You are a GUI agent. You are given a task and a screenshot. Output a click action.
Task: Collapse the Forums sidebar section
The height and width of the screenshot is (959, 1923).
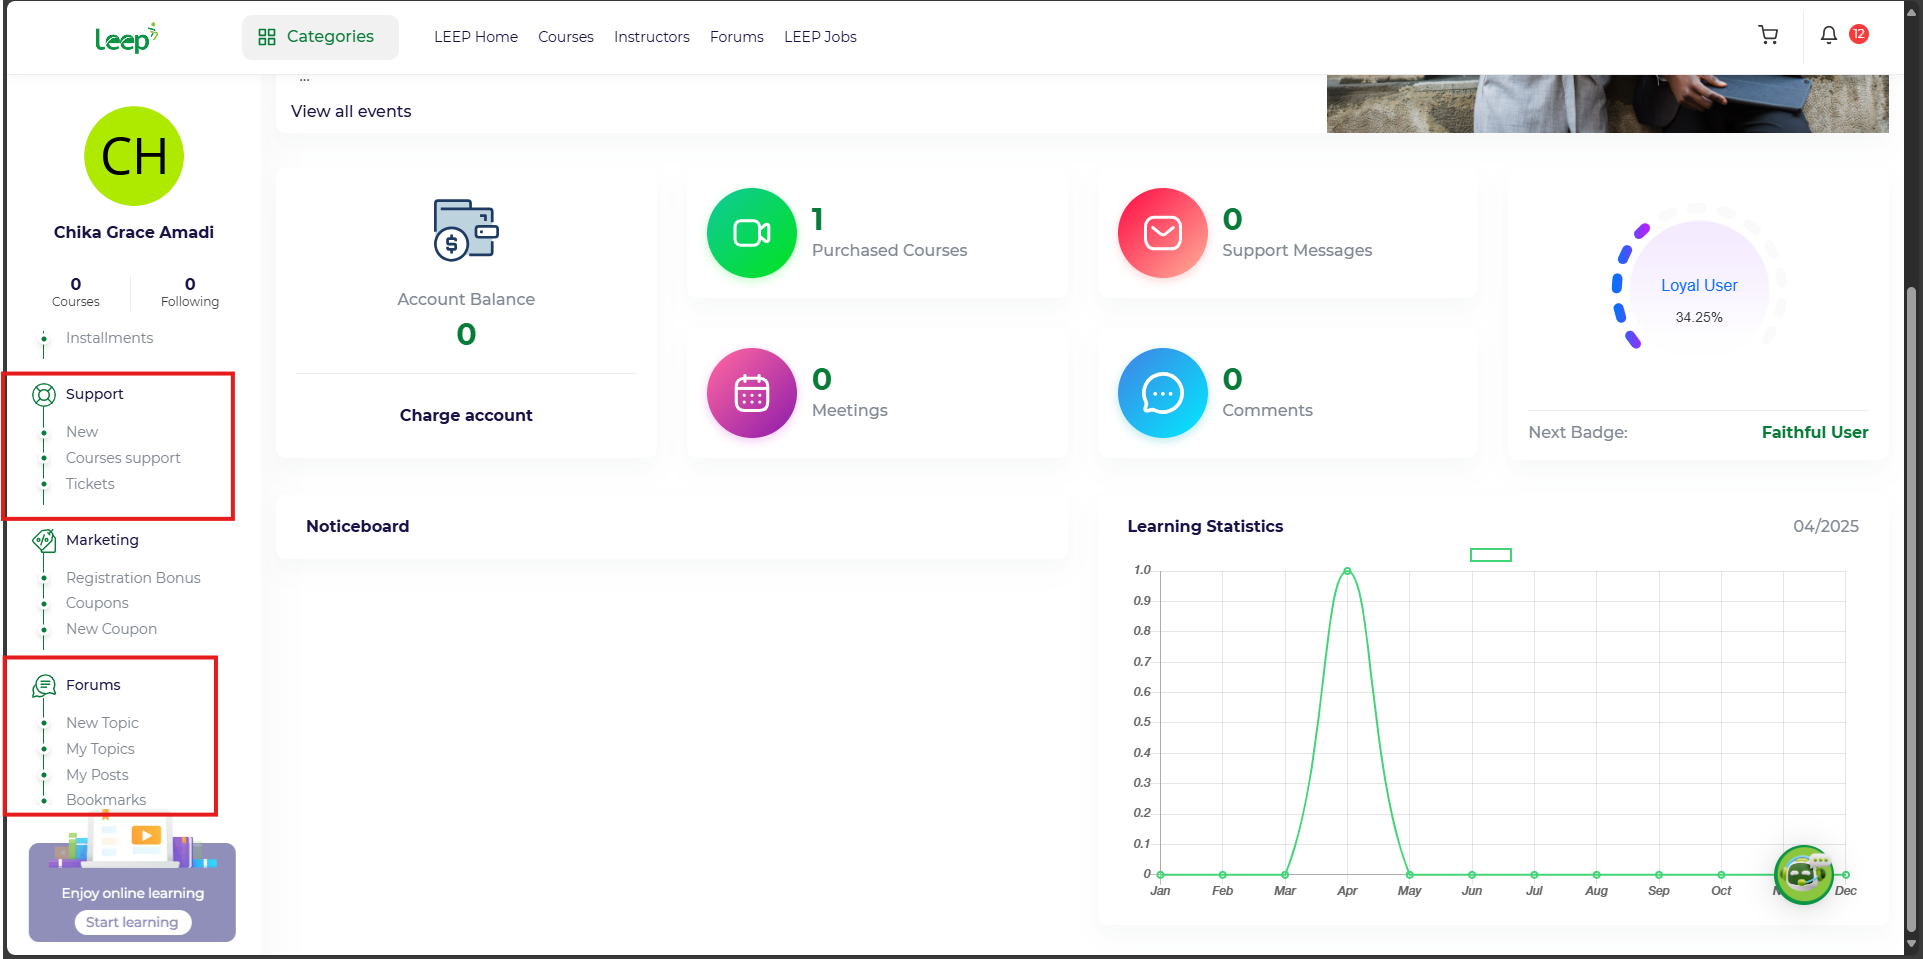(93, 685)
